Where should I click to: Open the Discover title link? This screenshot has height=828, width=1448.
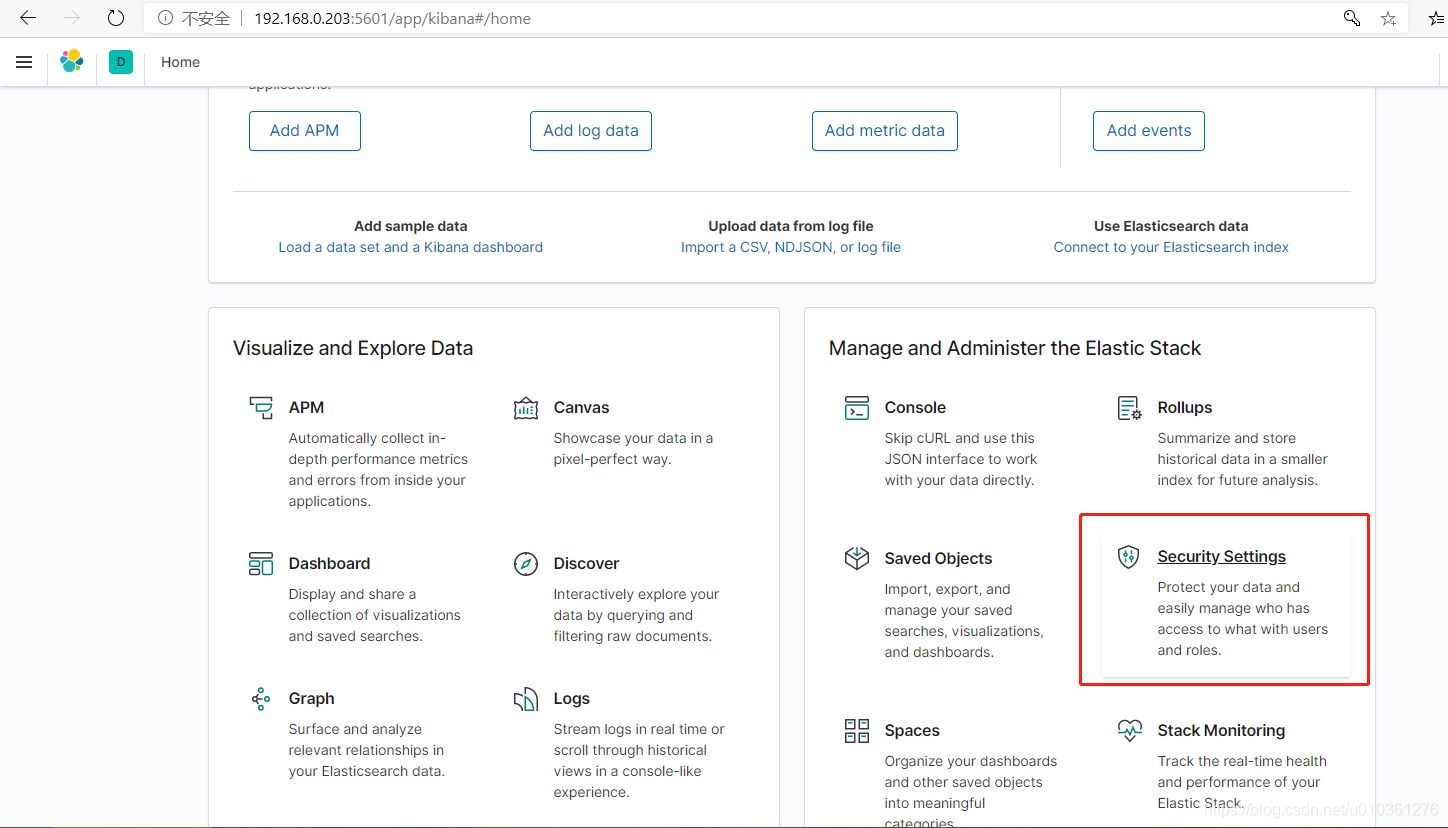click(586, 563)
